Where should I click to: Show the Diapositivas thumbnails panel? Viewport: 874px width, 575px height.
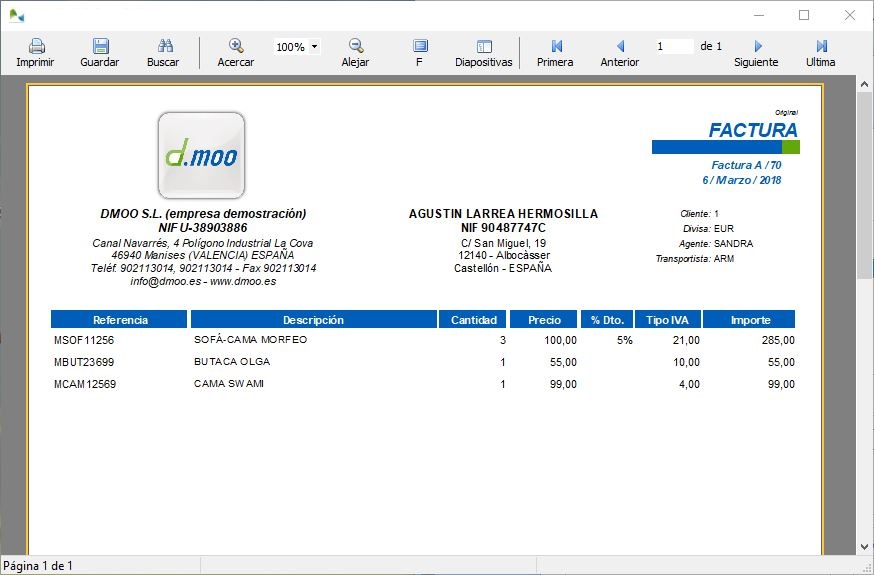[x=484, y=47]
